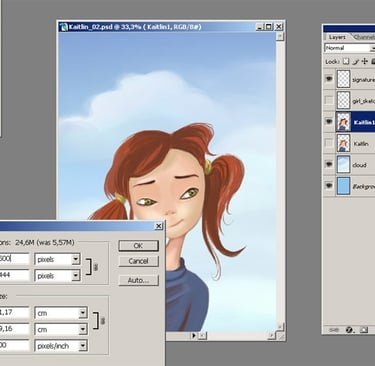Open the pixel width units dropdown
This screenshot has height=366, width=375.
point(76,259)
